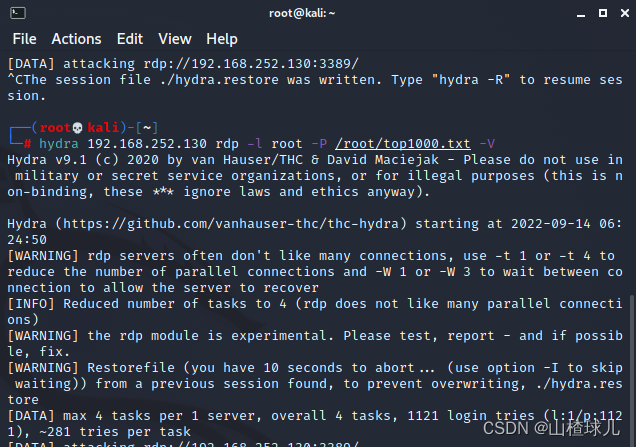Click the terminal icon in title bar
This screenshot has height=447, width=636.
18,13
